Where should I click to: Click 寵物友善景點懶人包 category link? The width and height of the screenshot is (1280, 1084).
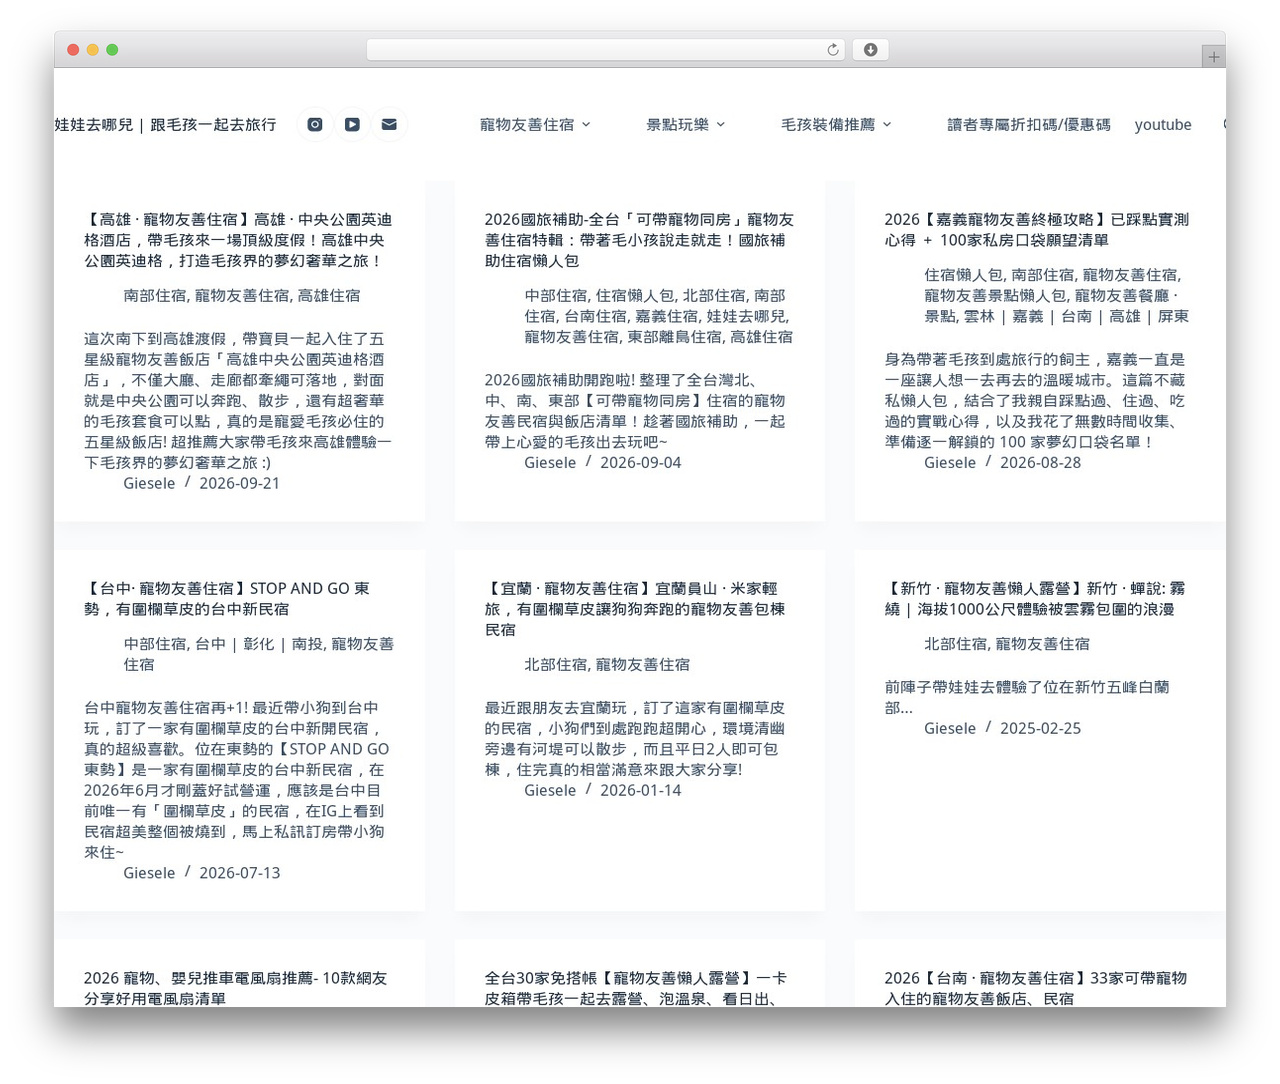(x=996, y=296)
